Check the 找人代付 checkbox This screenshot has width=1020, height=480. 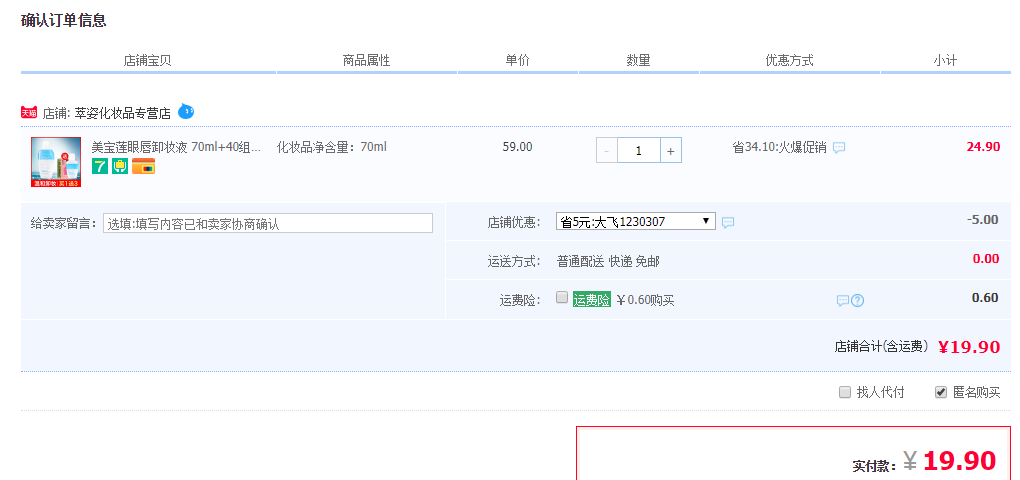click(845, 392)
